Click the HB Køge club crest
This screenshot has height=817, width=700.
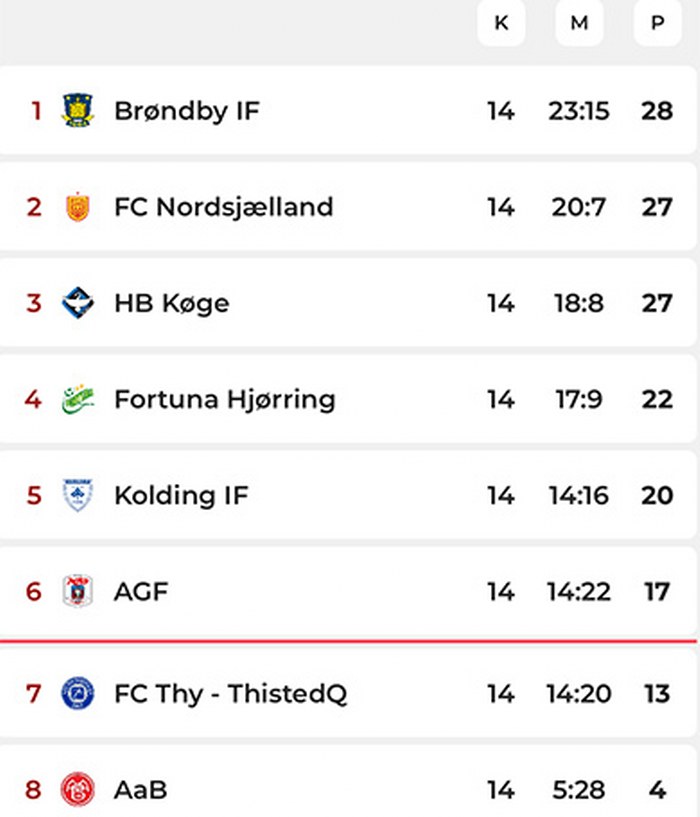click(x=77, y=303)
